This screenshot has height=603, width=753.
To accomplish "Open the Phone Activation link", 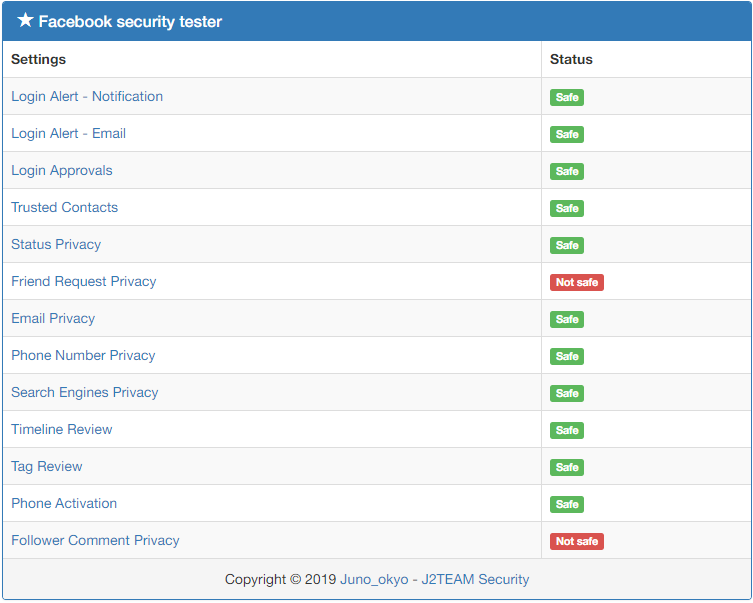I will coord(64,503).
